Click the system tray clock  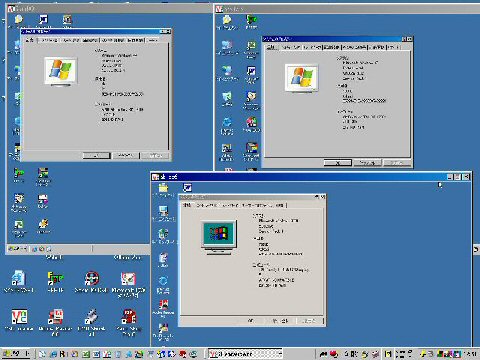pos(471,354)
